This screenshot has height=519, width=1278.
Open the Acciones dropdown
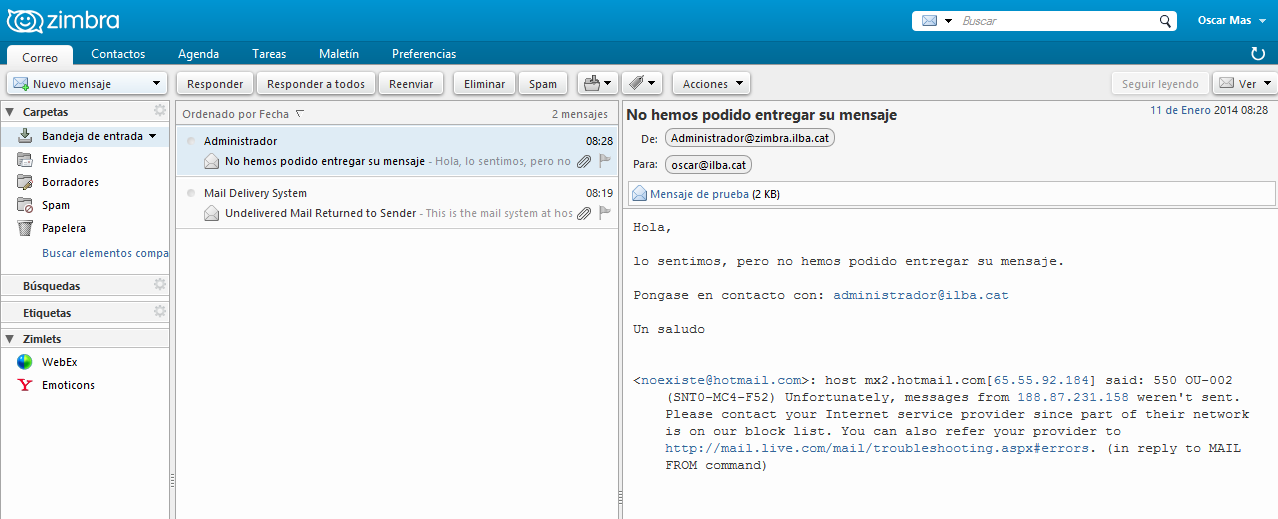click(711, 84)
